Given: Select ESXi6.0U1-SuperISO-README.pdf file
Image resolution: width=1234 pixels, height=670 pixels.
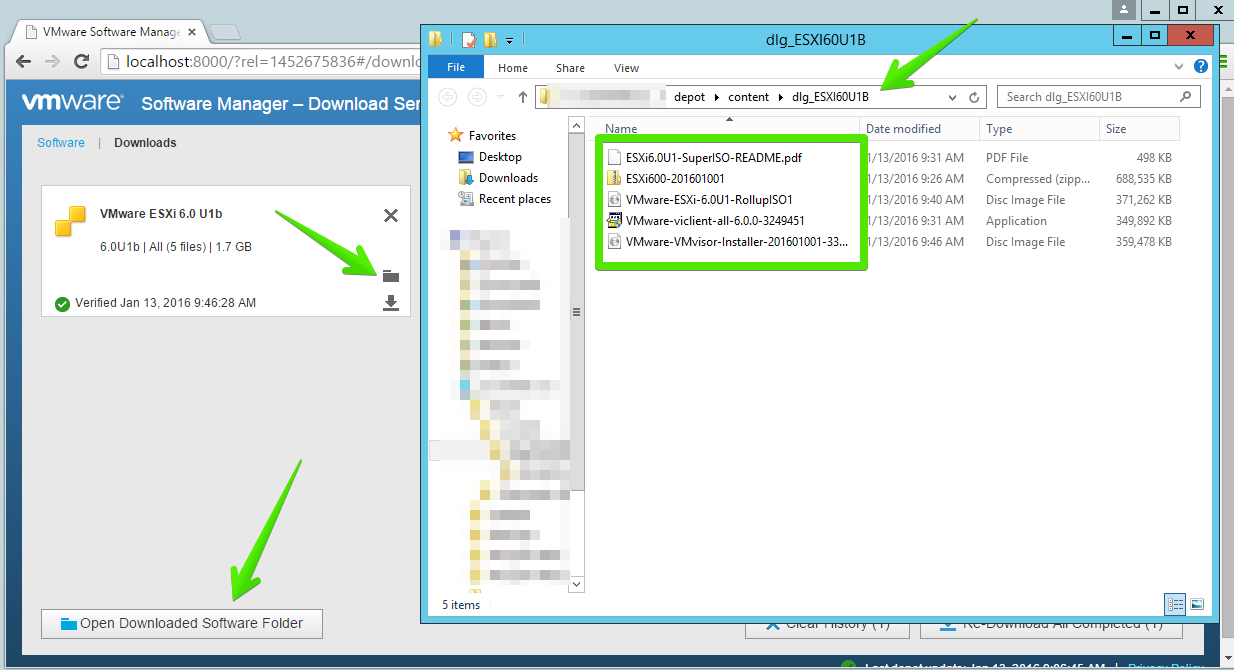Looking at the screenshot, I should [714, 158].
